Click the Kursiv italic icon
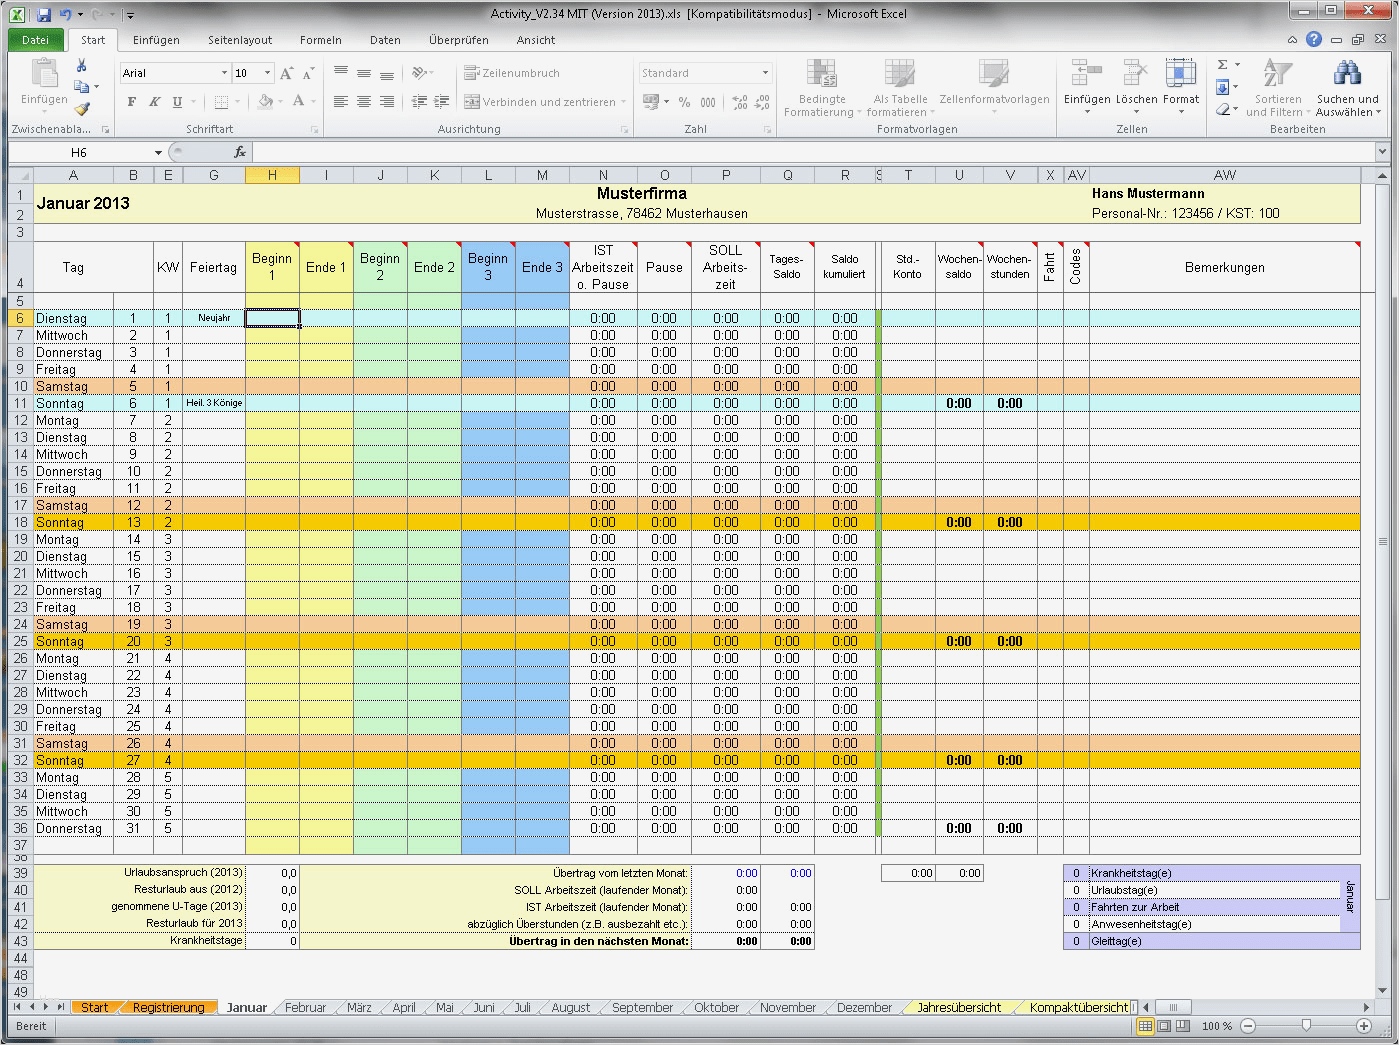Image resolution: width=1399 pixels, height=1045 pixels. [152, 102]
